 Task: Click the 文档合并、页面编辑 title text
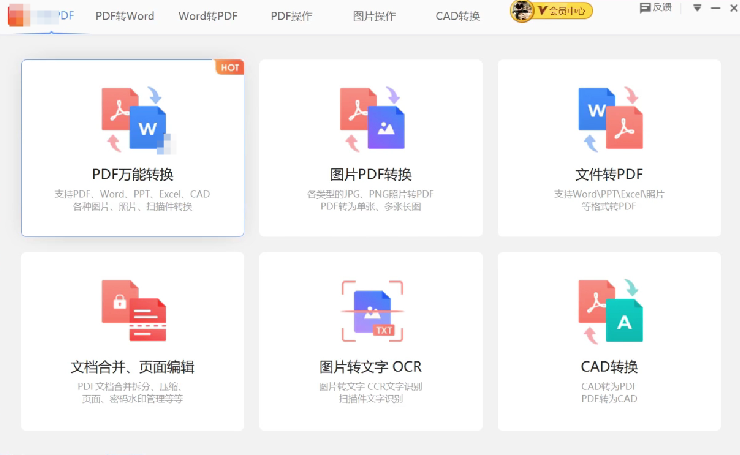(x=133, y=367)
